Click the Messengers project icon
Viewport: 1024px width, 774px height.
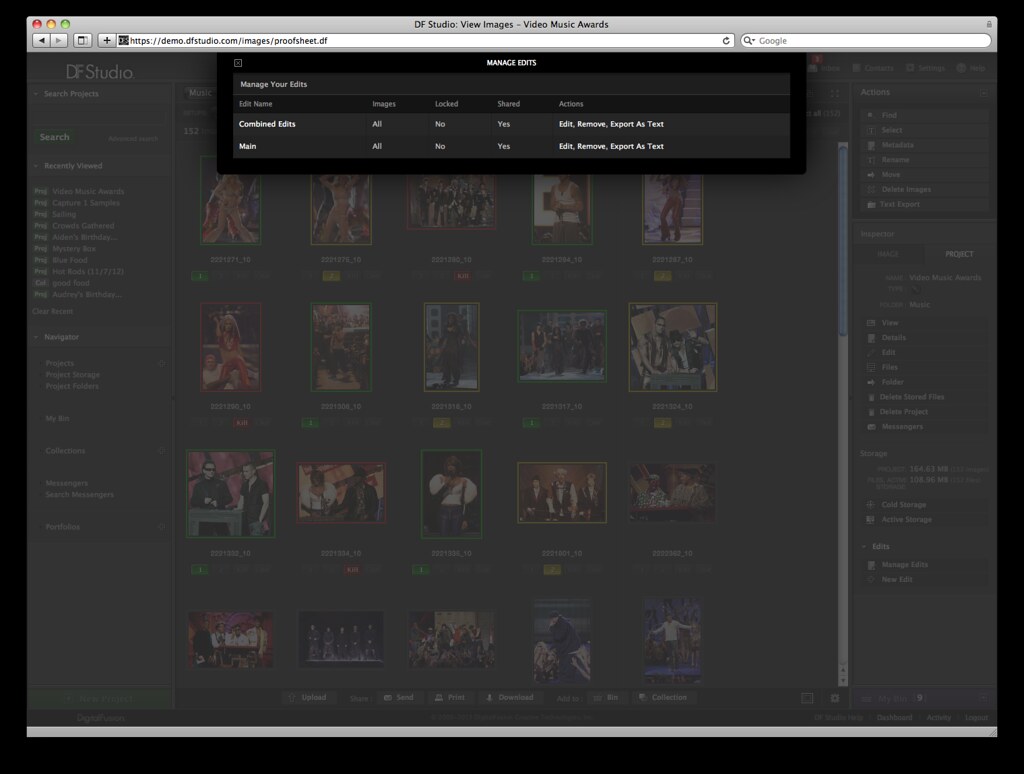(871, 427)
